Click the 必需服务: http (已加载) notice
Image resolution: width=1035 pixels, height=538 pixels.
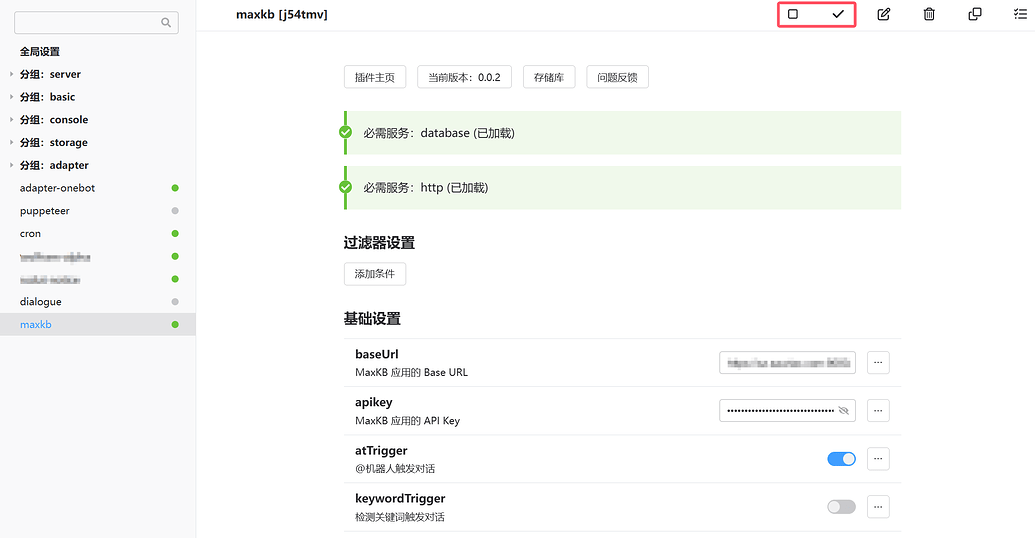point(622,187)
